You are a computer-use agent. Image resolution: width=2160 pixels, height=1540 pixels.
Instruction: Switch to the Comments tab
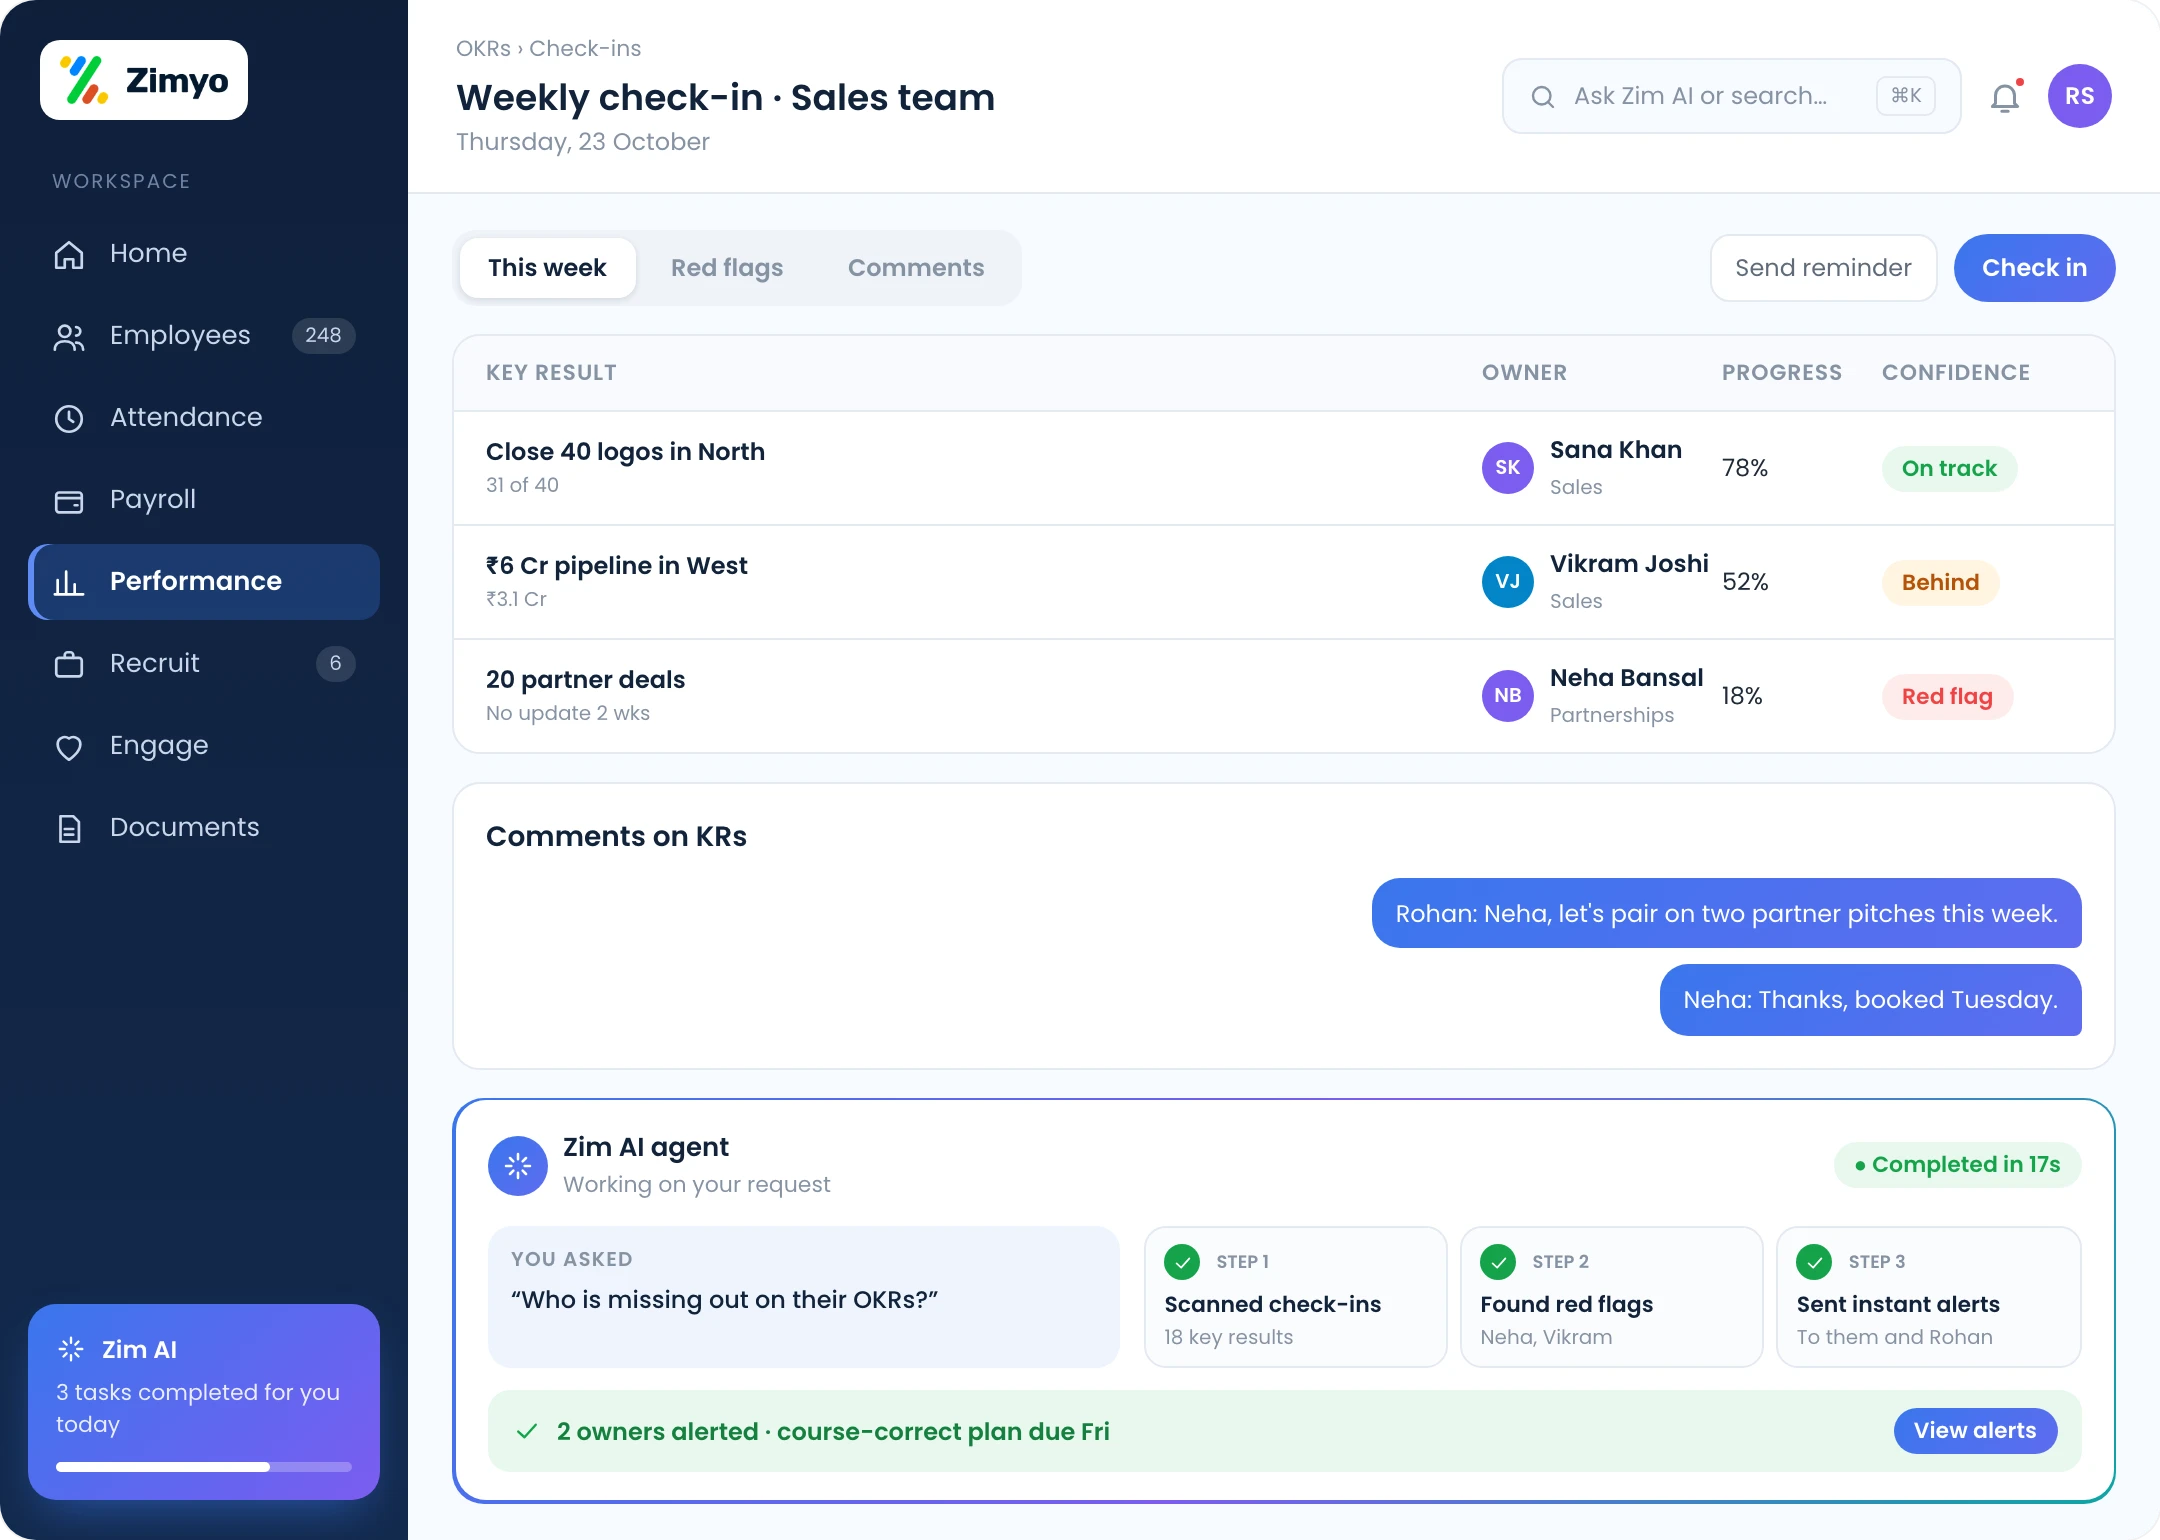pyautogui.click(x=916, y=268)
